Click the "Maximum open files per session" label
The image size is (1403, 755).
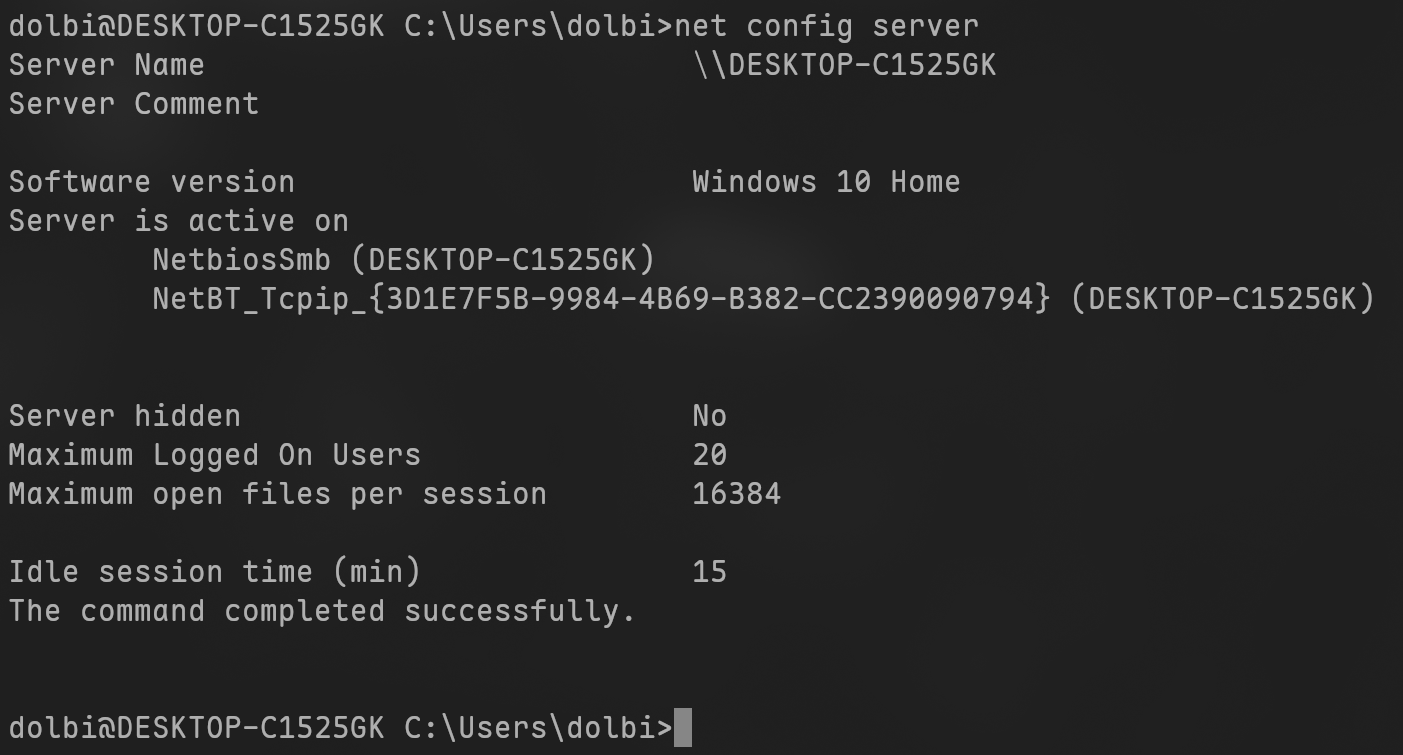278,494
